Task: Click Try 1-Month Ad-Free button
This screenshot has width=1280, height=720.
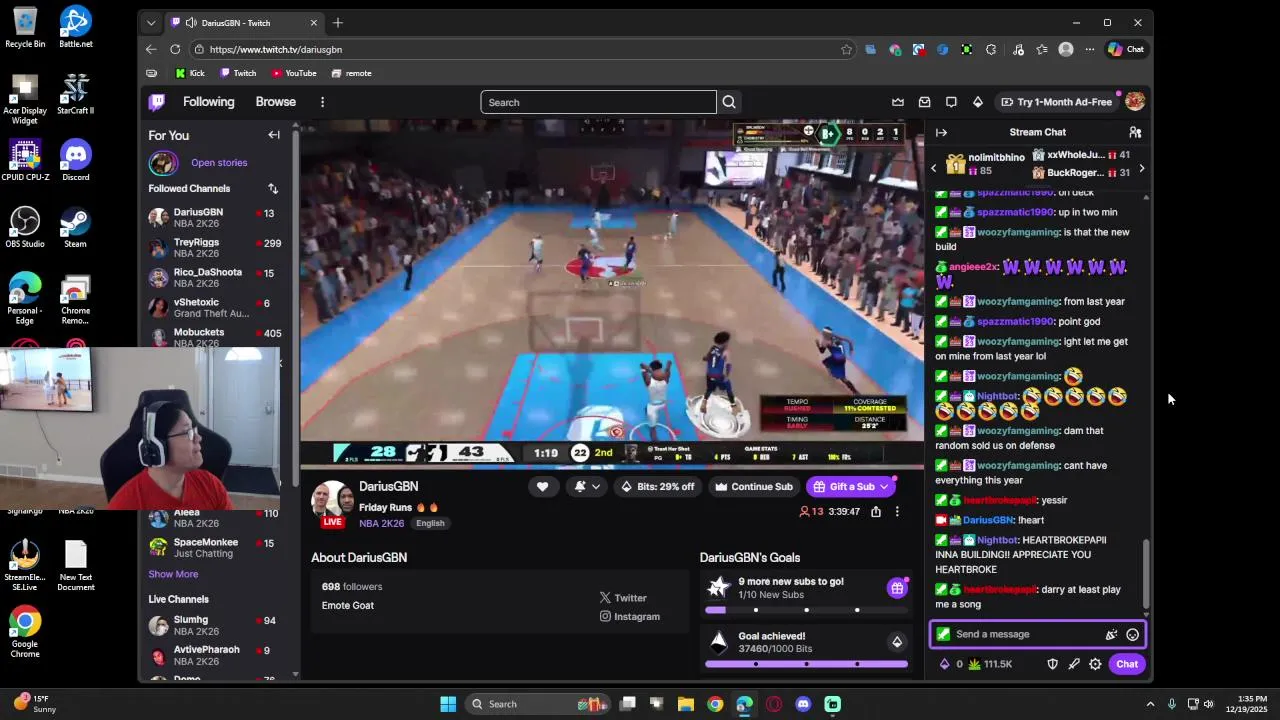Action: 1056,102
